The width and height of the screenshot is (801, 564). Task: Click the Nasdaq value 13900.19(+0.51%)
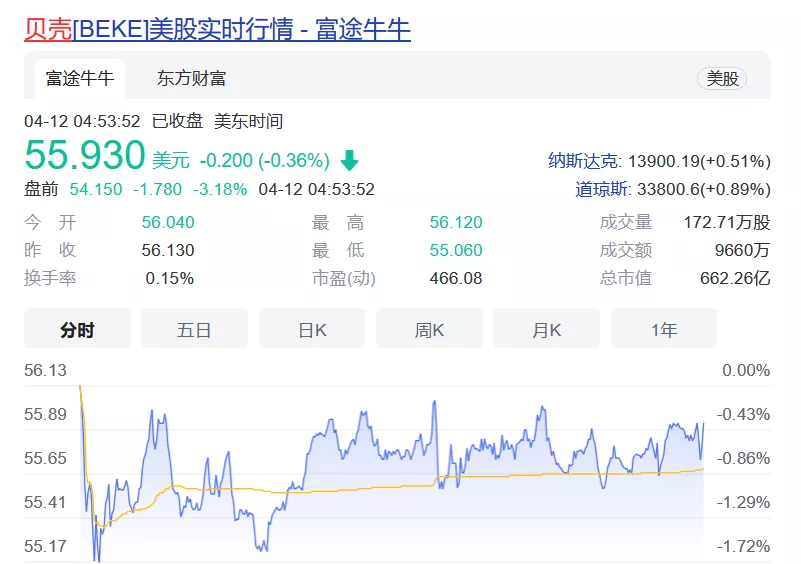[699, 161]
